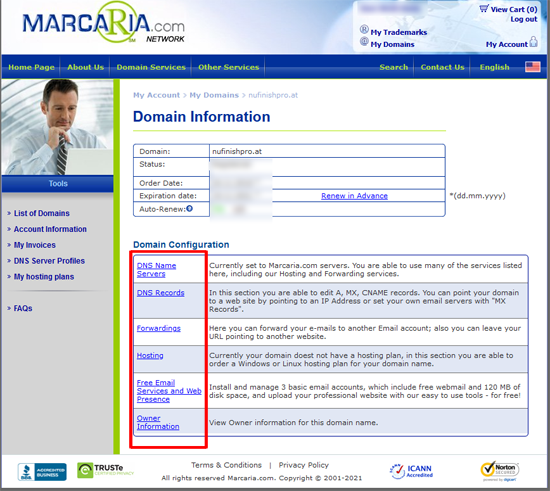Image resolution: width=550 pixels, height=491 pixels.
Task: Click the TRUSTe certified privacy badge
Action: [x=106, y=470]
